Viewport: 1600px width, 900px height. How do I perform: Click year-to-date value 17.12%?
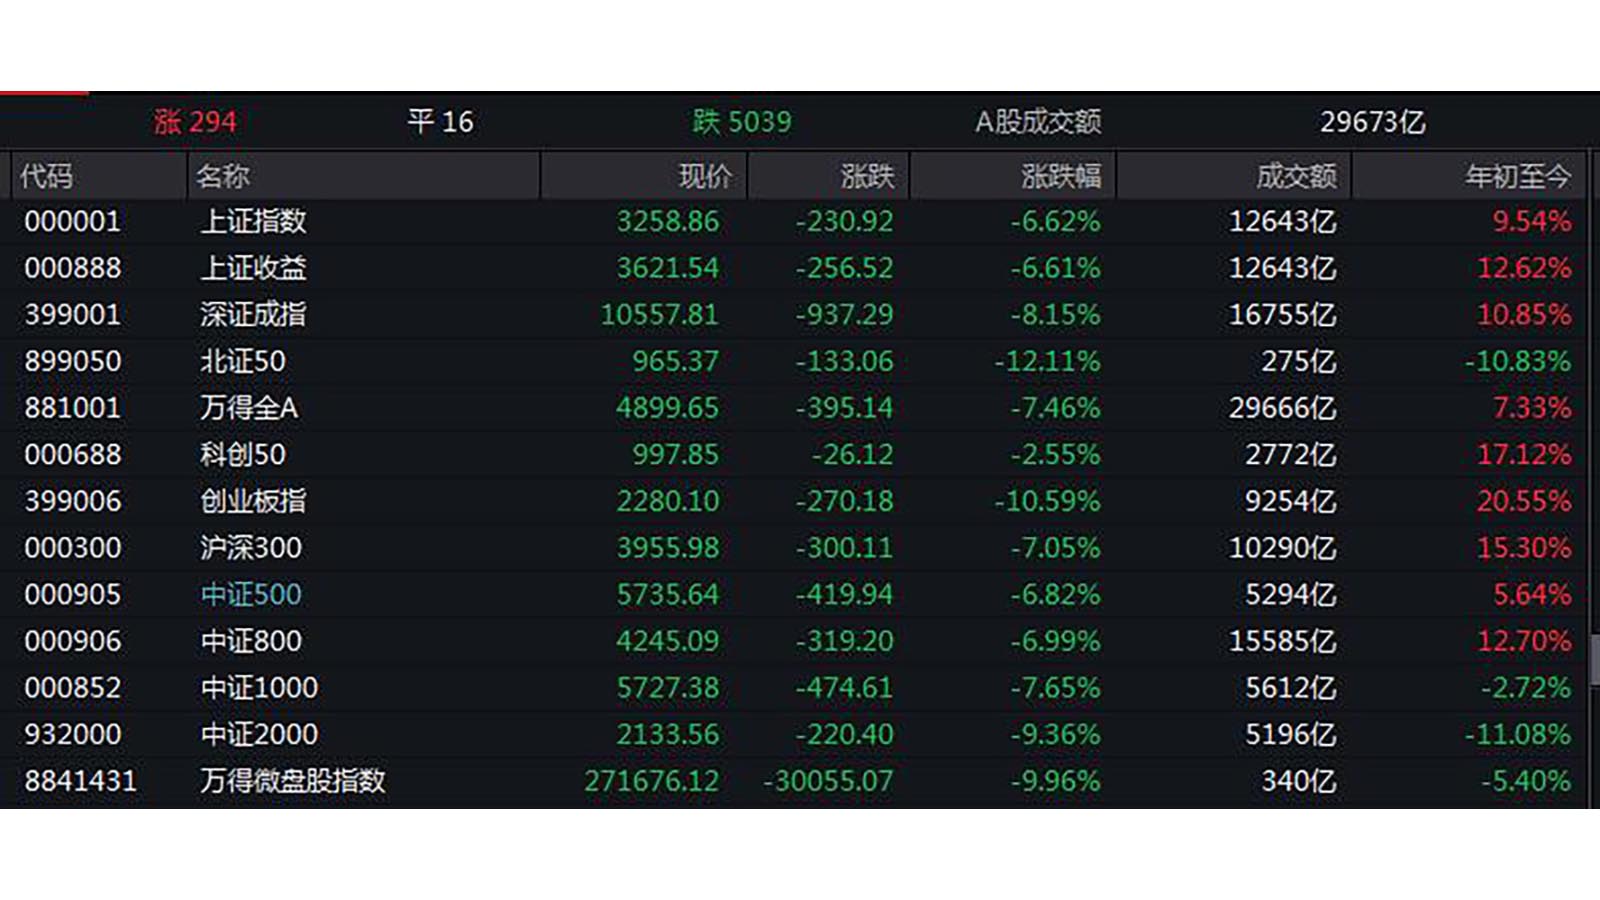pyautogui.click(x=1524, y=454)
